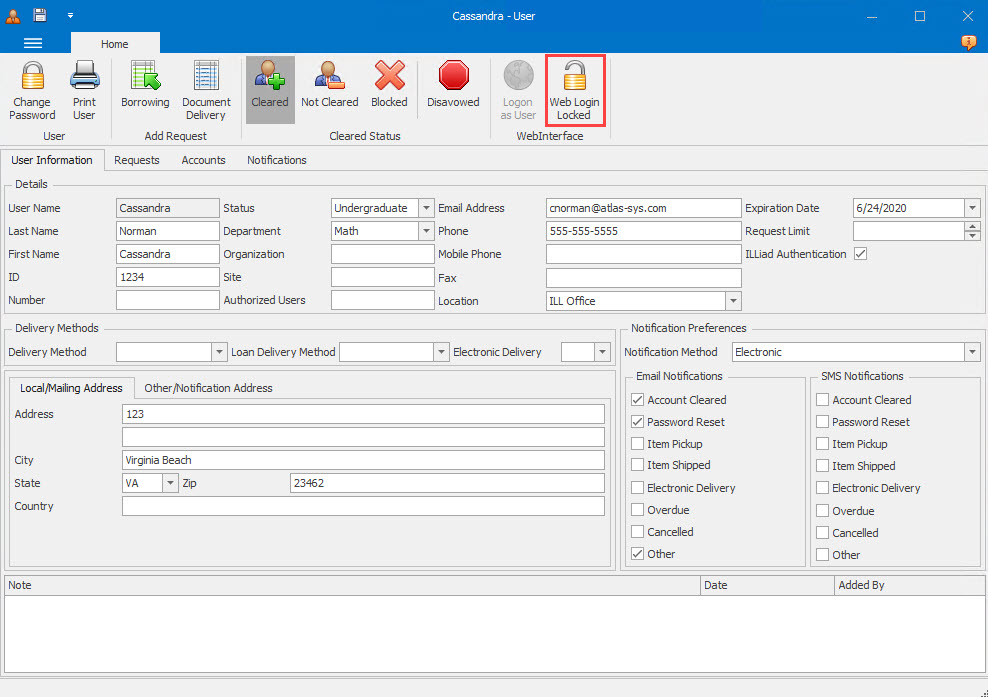Screen dimensions: 988x697
Task: Open the Notification Method dropdown
Action: click(x=972, y=352)
